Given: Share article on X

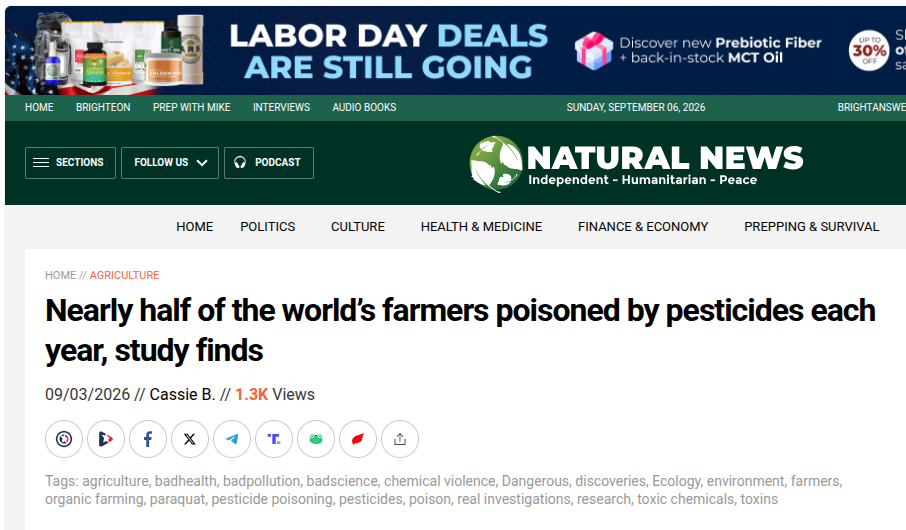Looking at the screenshot, I should point(190,439).
